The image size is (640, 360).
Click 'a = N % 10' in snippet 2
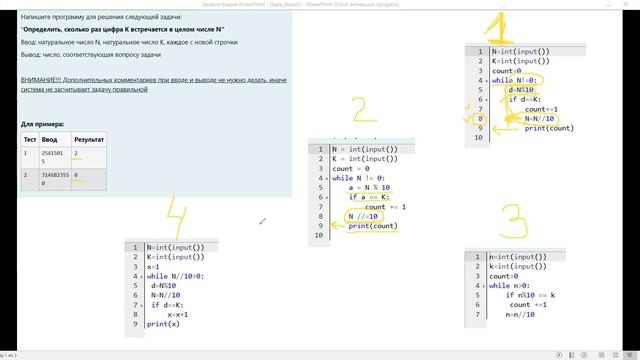point(369,188)
